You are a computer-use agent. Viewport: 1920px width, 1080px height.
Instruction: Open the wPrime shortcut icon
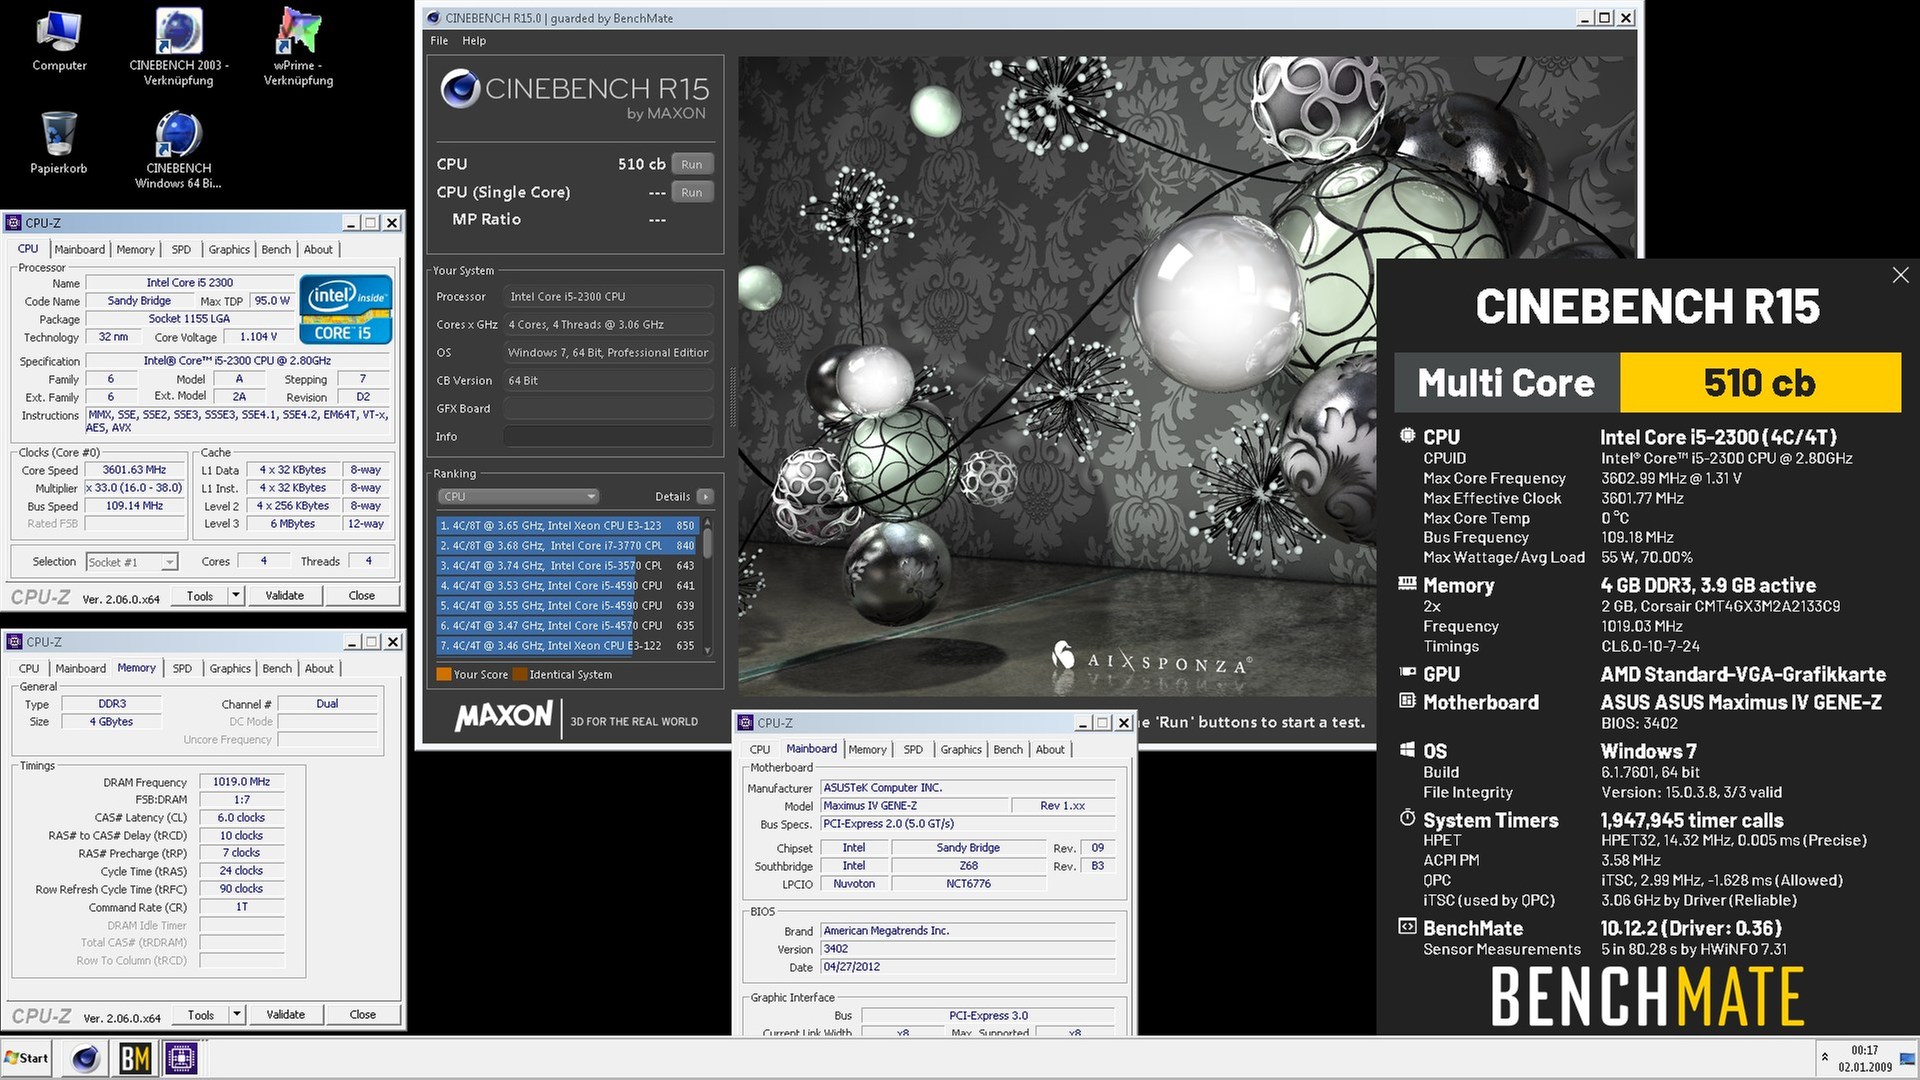pyautogui.click(x=298, y=45)
